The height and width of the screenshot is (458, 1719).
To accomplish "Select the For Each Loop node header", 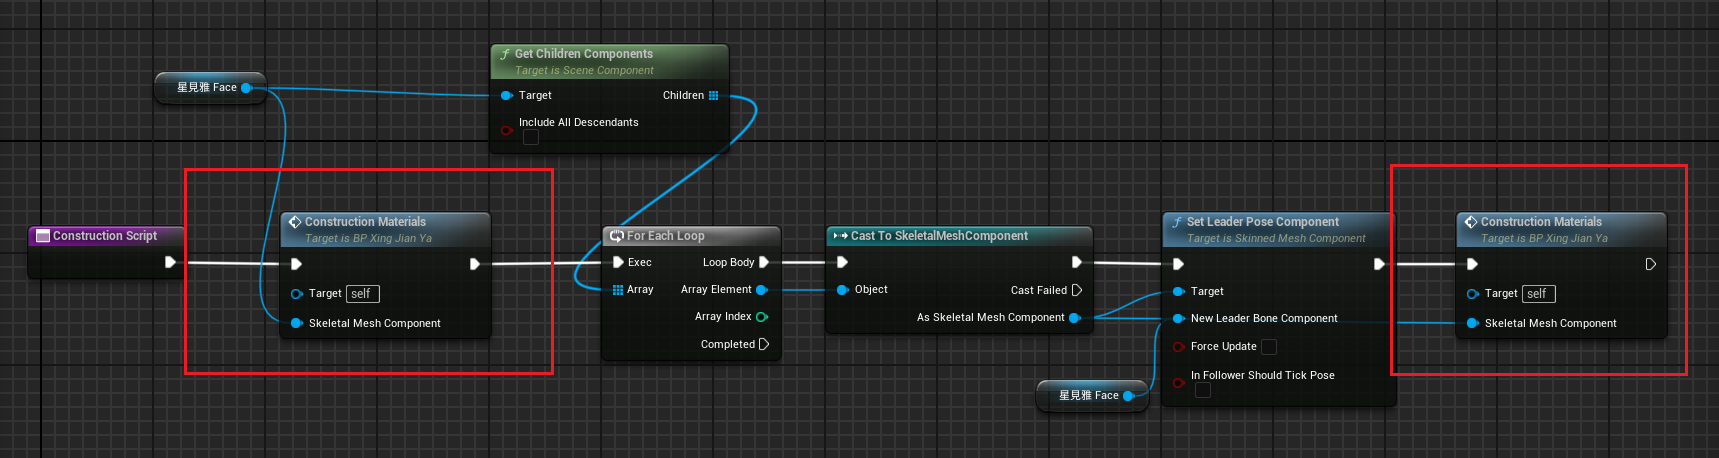I will [666, 236].
